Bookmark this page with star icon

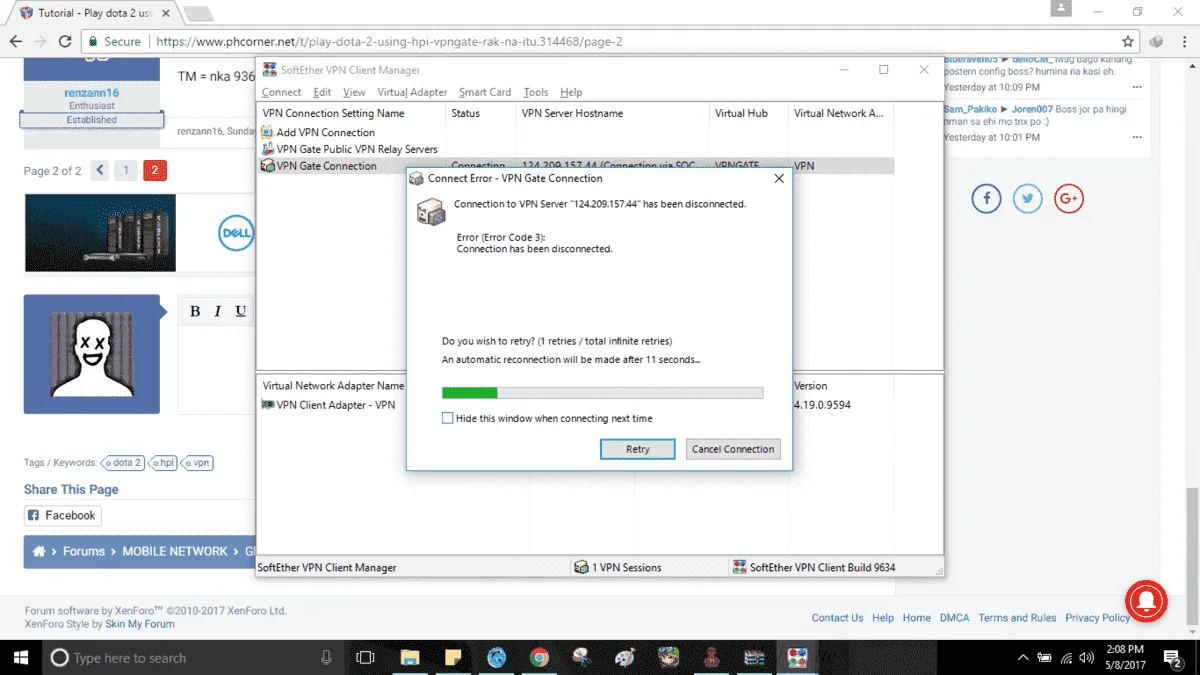pyautogui.click(x=1128, y=42)
